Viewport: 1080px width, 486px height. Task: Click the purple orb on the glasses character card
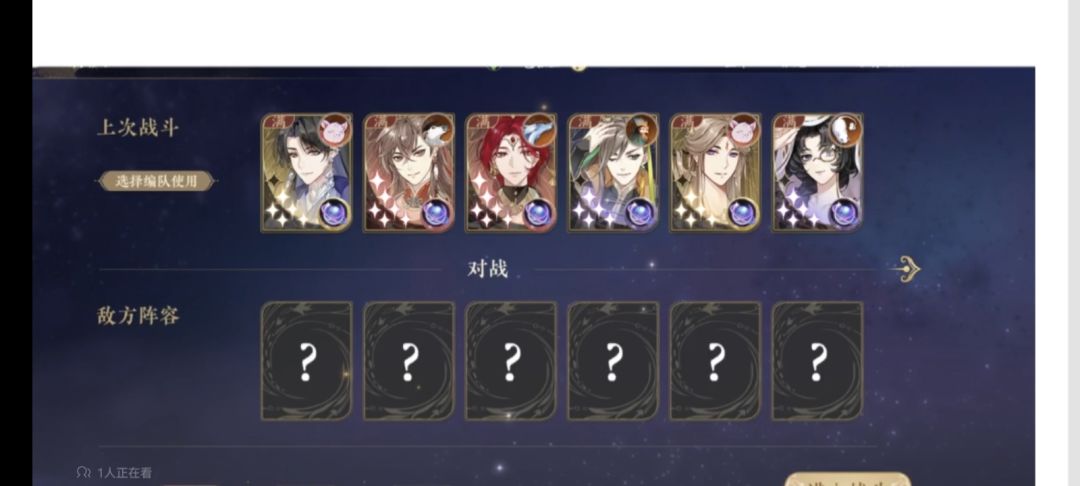[845, 213]
